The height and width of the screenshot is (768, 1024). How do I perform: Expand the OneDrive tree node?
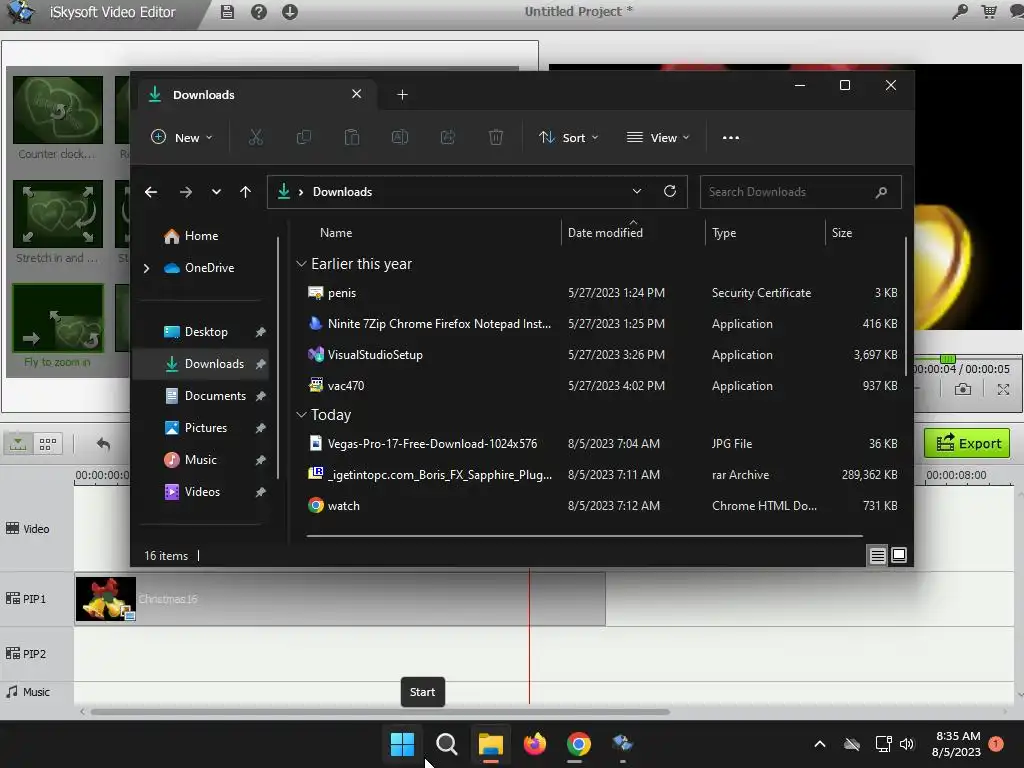pos(146,268)
